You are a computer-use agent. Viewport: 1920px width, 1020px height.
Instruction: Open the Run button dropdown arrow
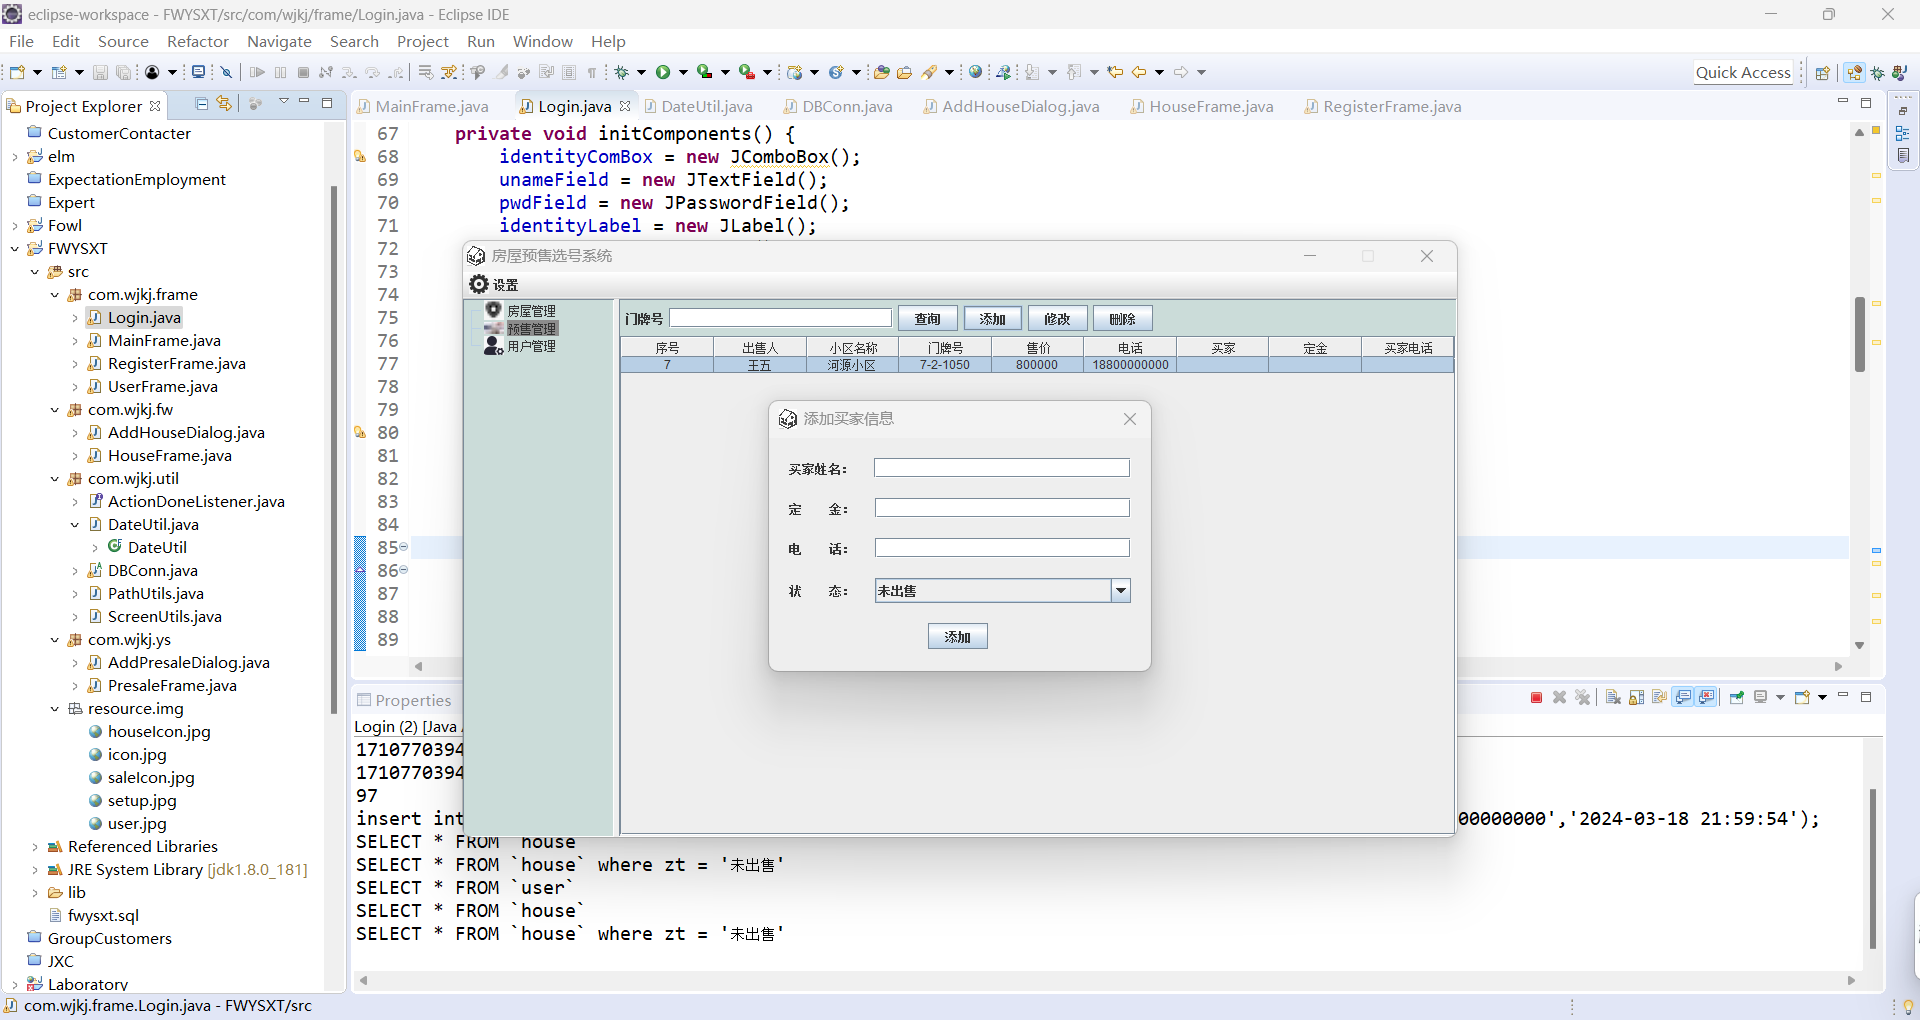(x=683, y=72)
